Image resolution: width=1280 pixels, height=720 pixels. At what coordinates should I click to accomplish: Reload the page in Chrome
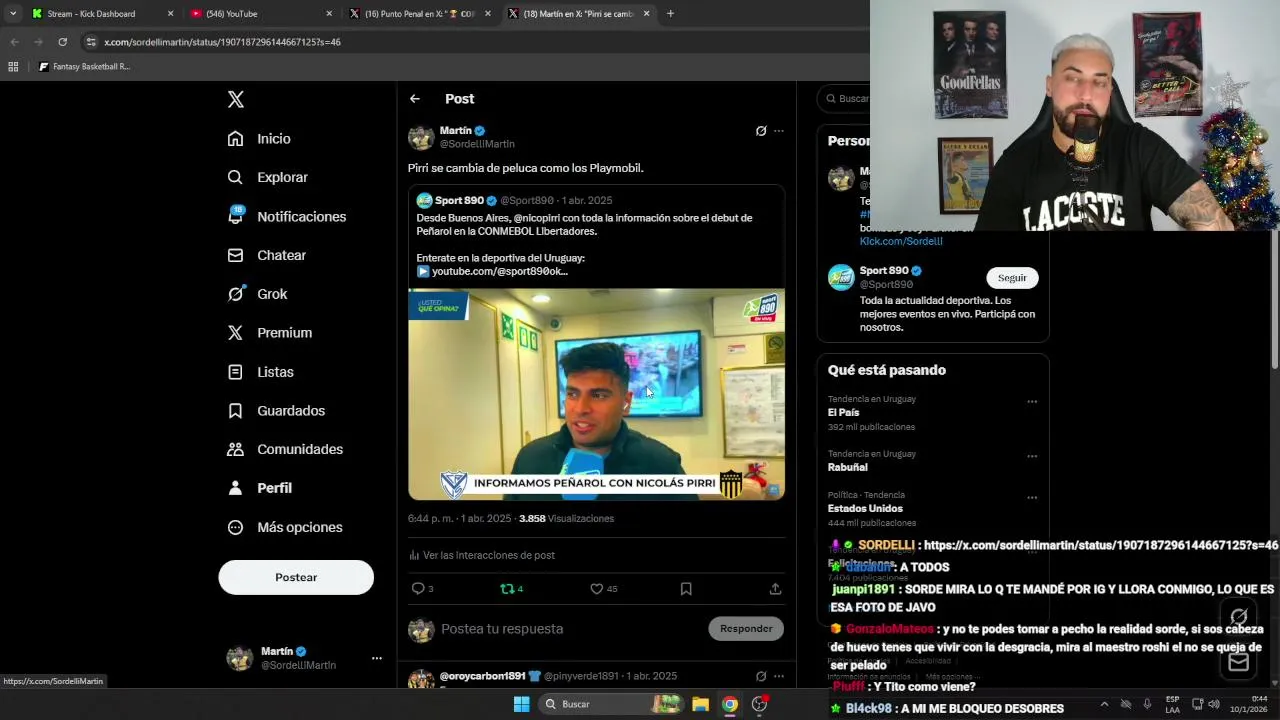[62, 42]
